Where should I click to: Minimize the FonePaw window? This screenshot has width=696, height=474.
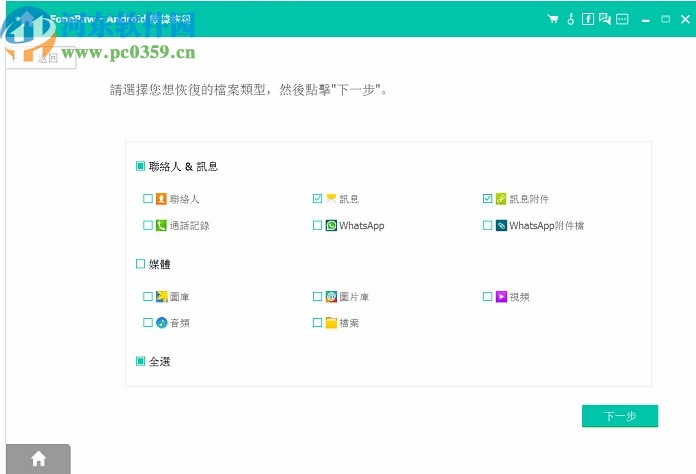pos(645,20)
